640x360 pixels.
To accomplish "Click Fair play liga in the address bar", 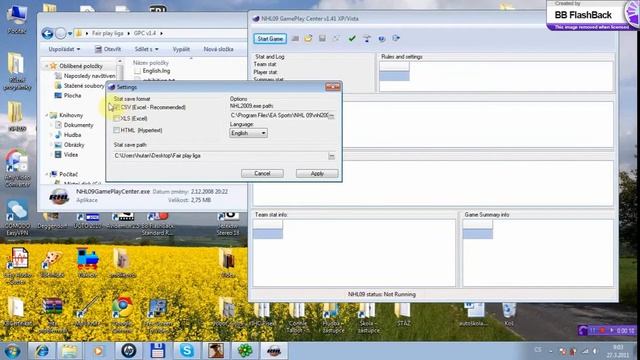I will pyautogui.click(x=107, y=33).
